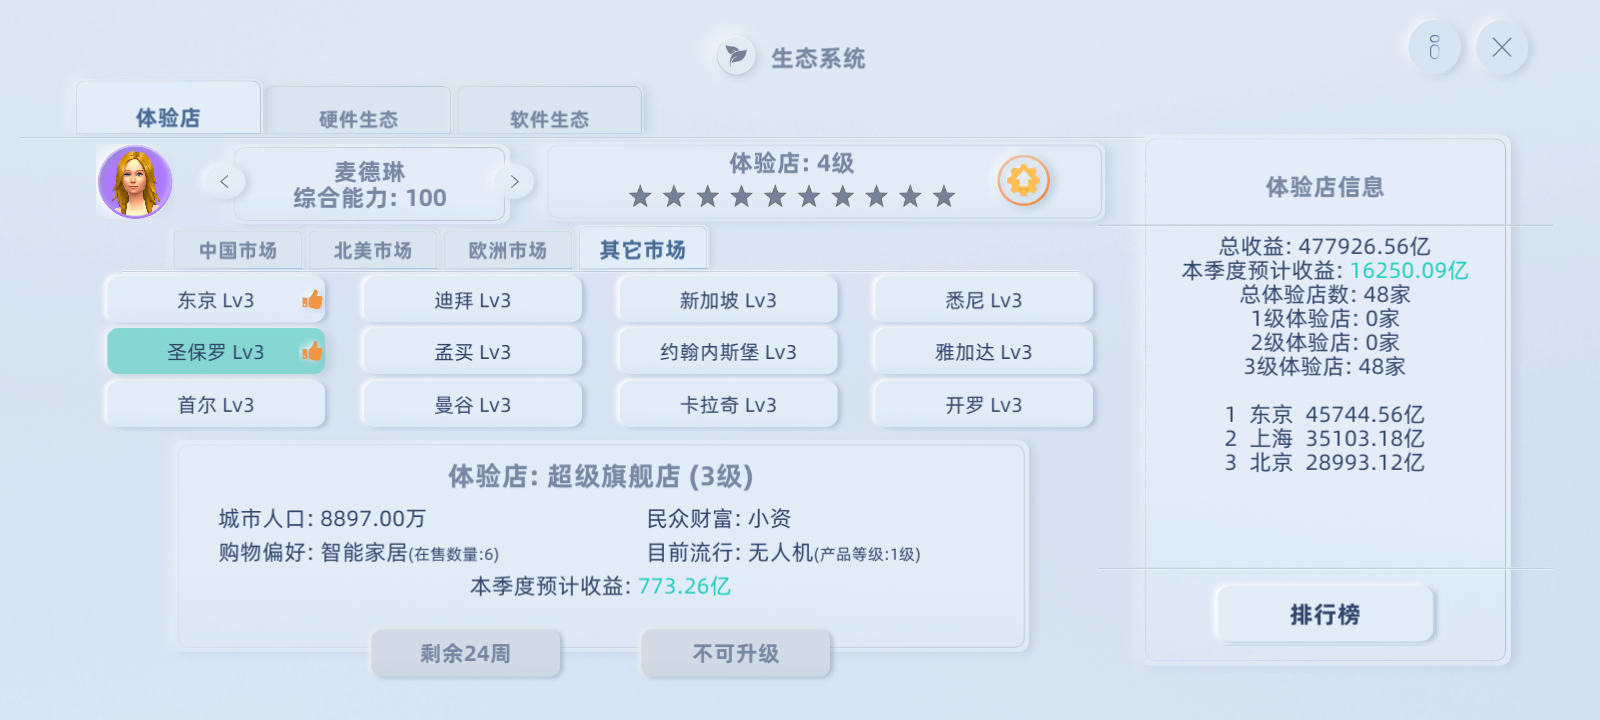Open the 排行榜 ranking button
Image resolution: width=1600 pixels, height=720 pixels.
(1324, 614)
